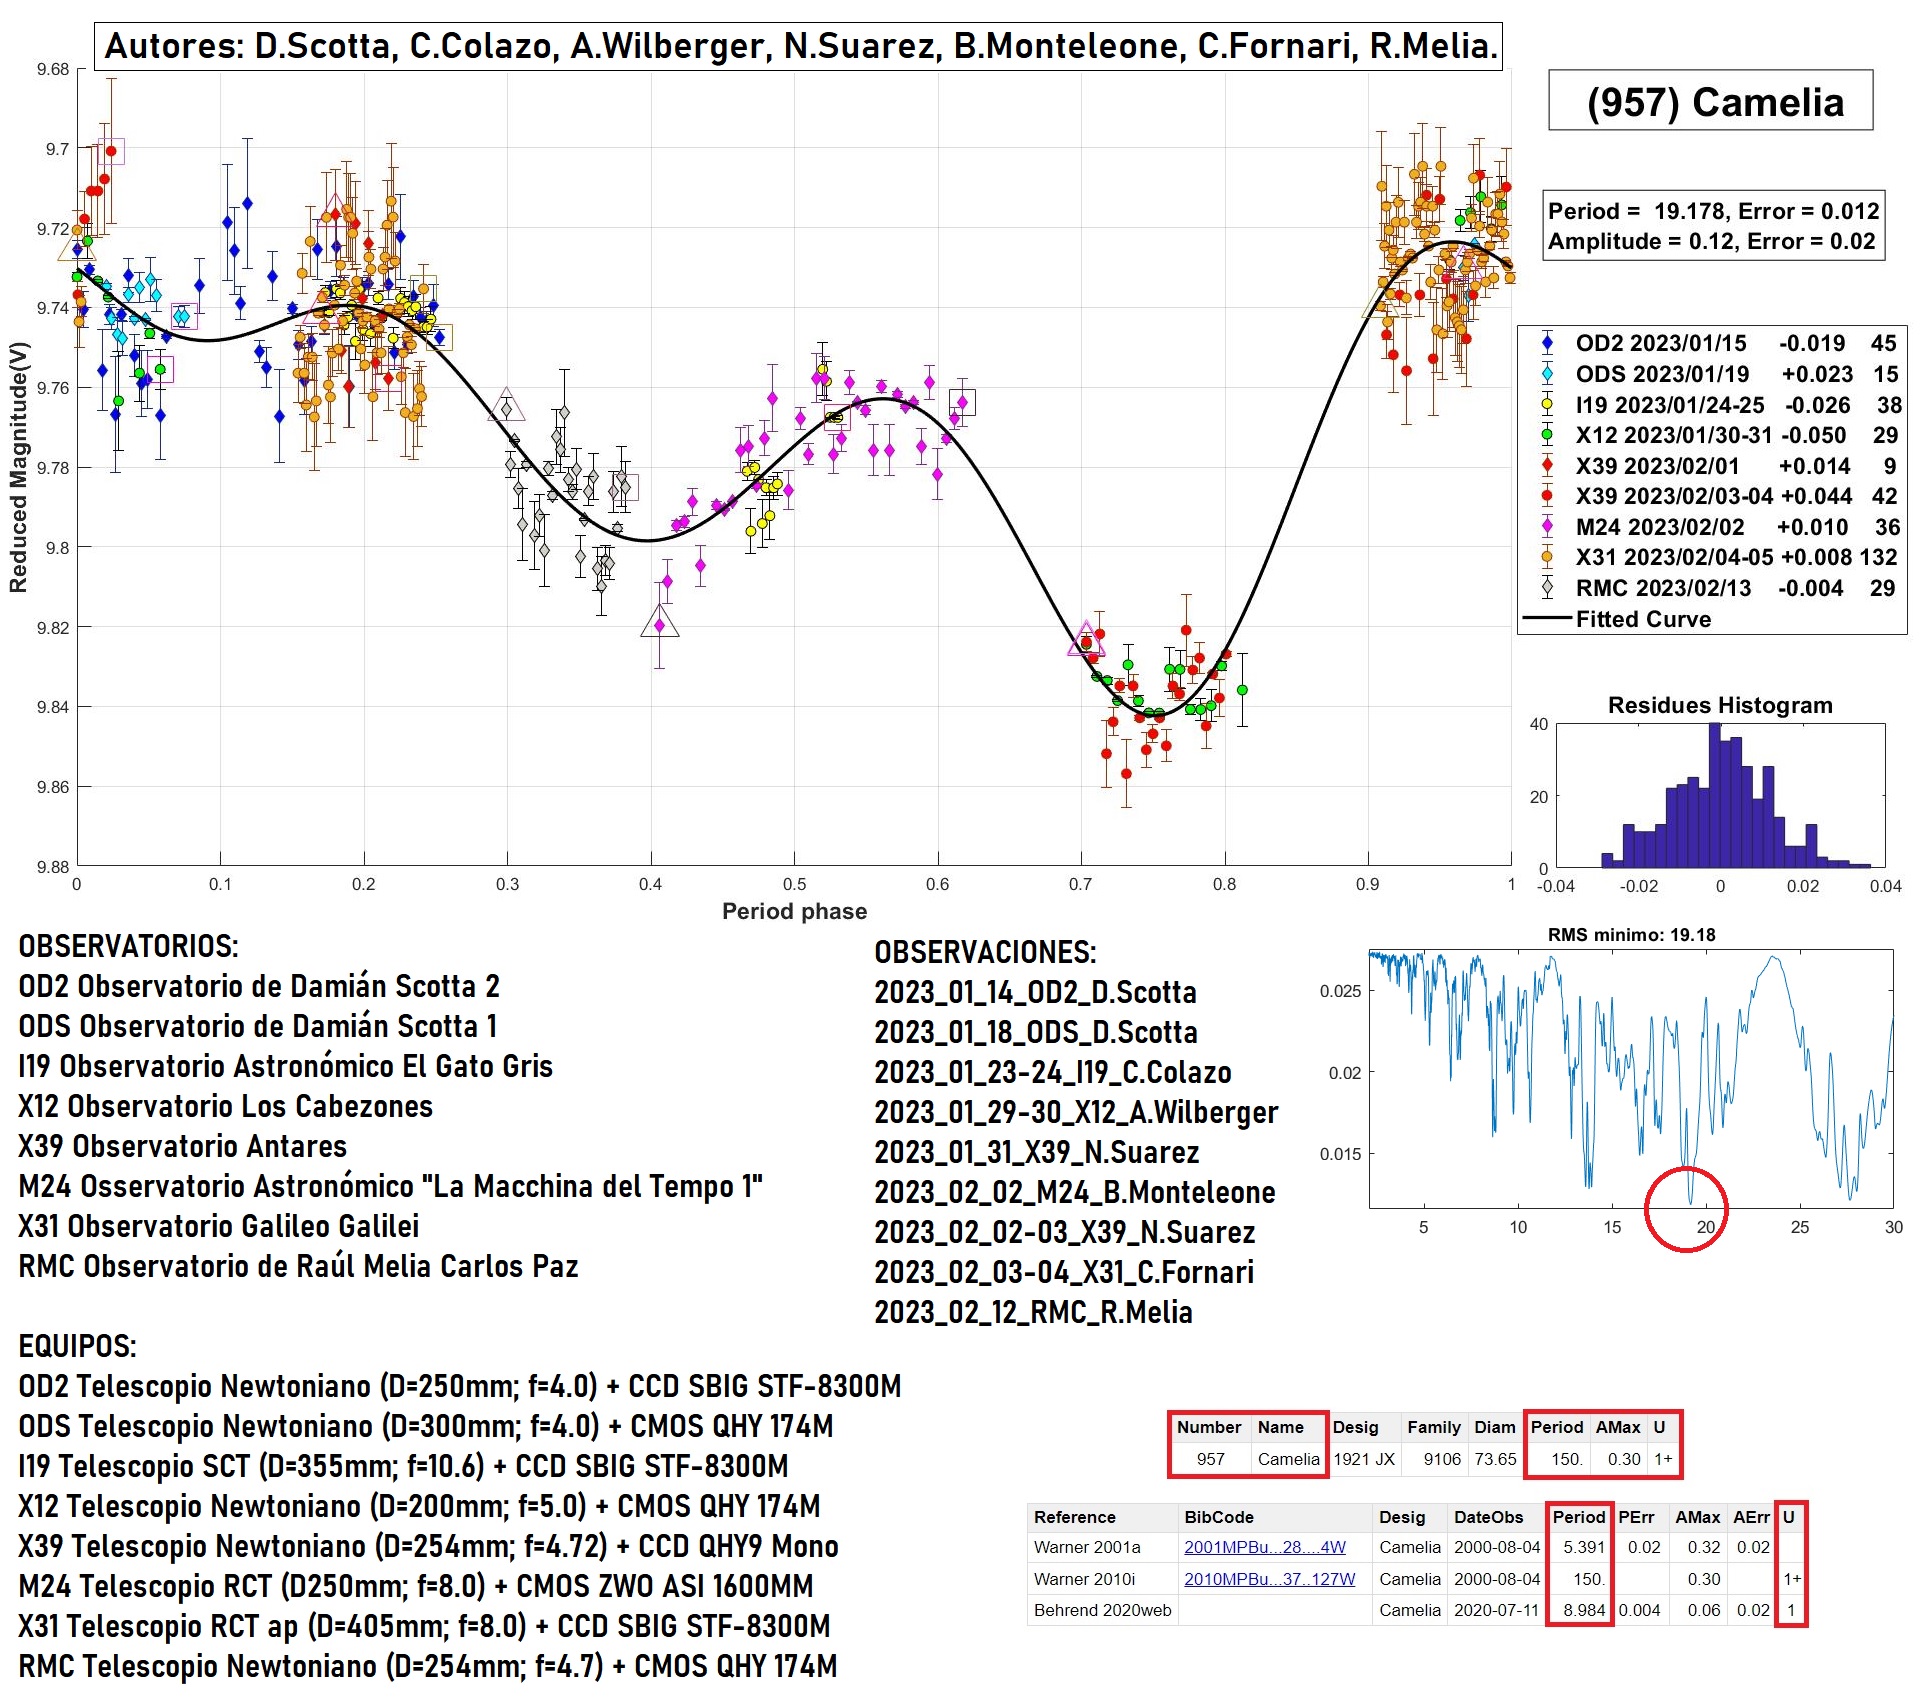Image resolution: width=1921 pixels, height=1701 pixels.
Task: Select the X39 Observatorio Antares line
Action: 182,1146
